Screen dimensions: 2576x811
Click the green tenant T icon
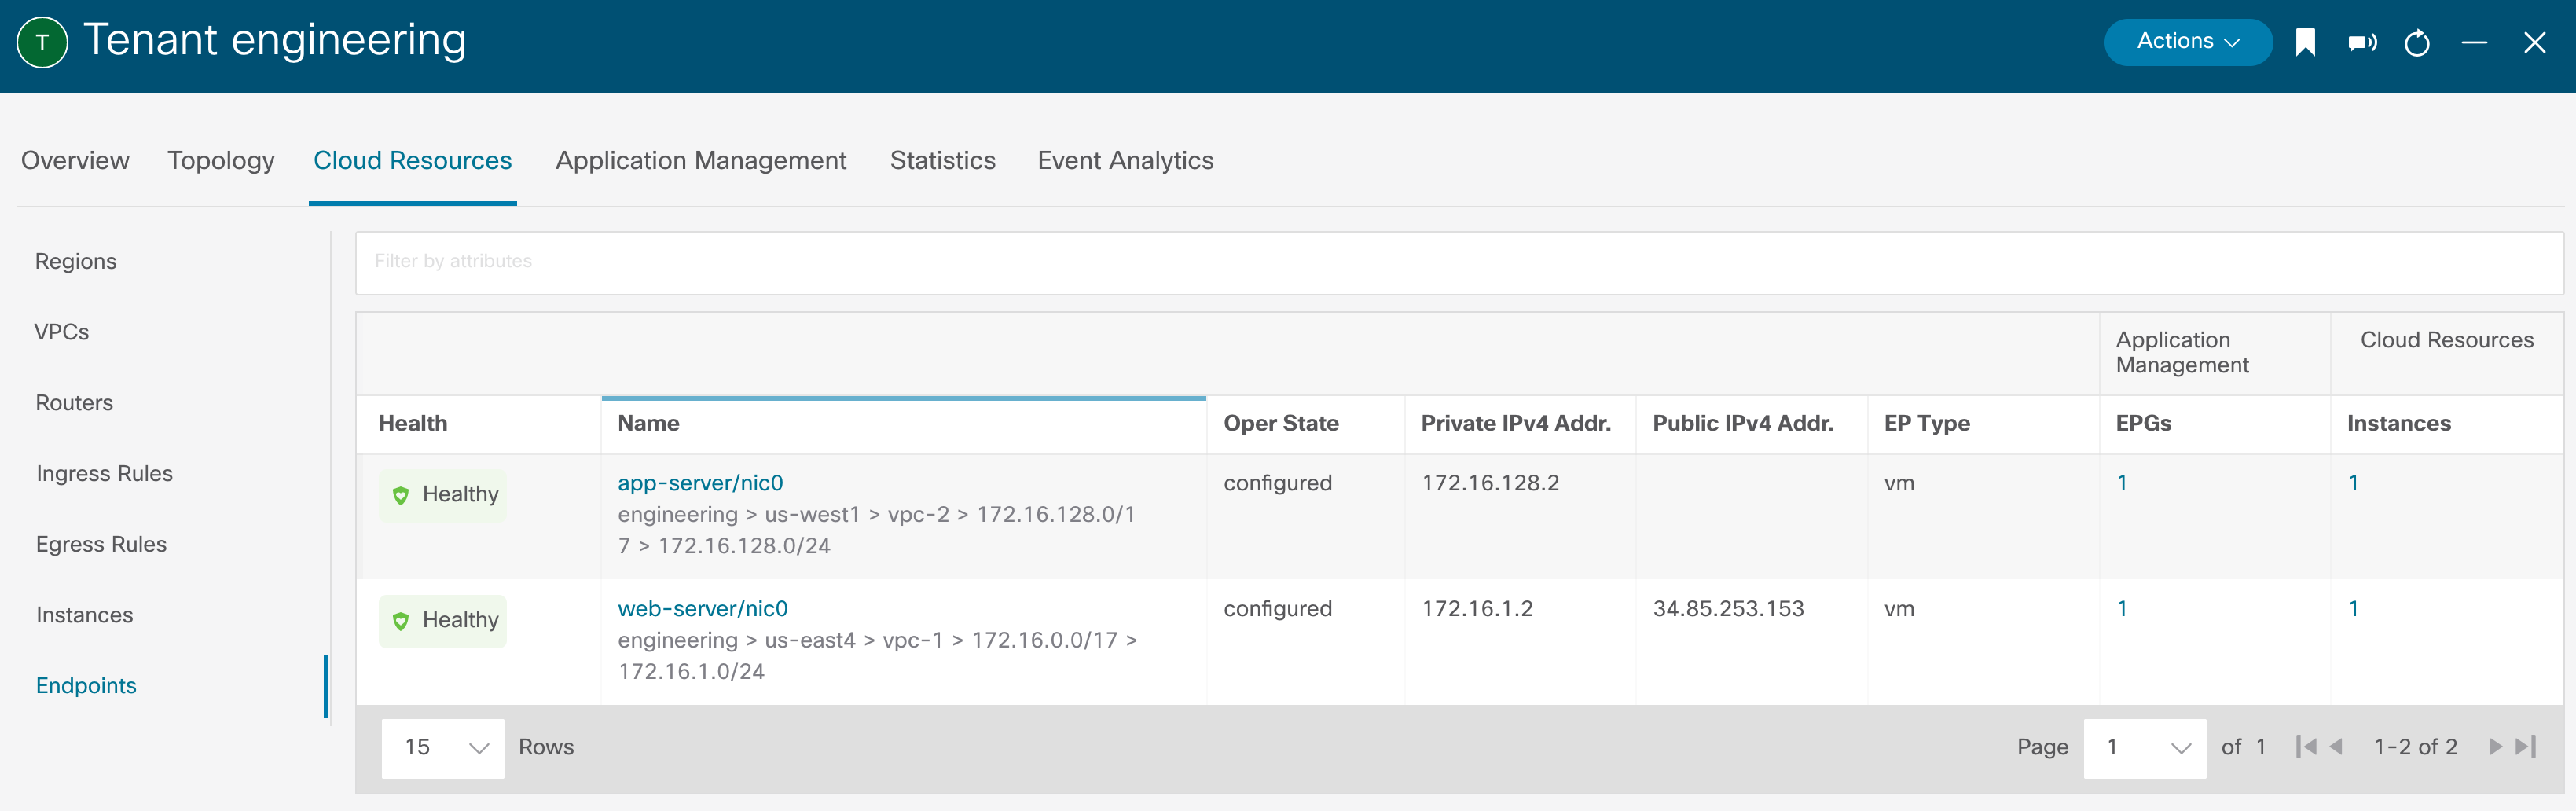pyautogui.click(x=42, y=42)
